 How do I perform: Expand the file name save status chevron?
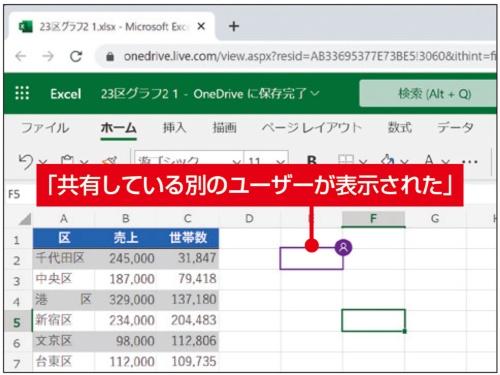315,93
